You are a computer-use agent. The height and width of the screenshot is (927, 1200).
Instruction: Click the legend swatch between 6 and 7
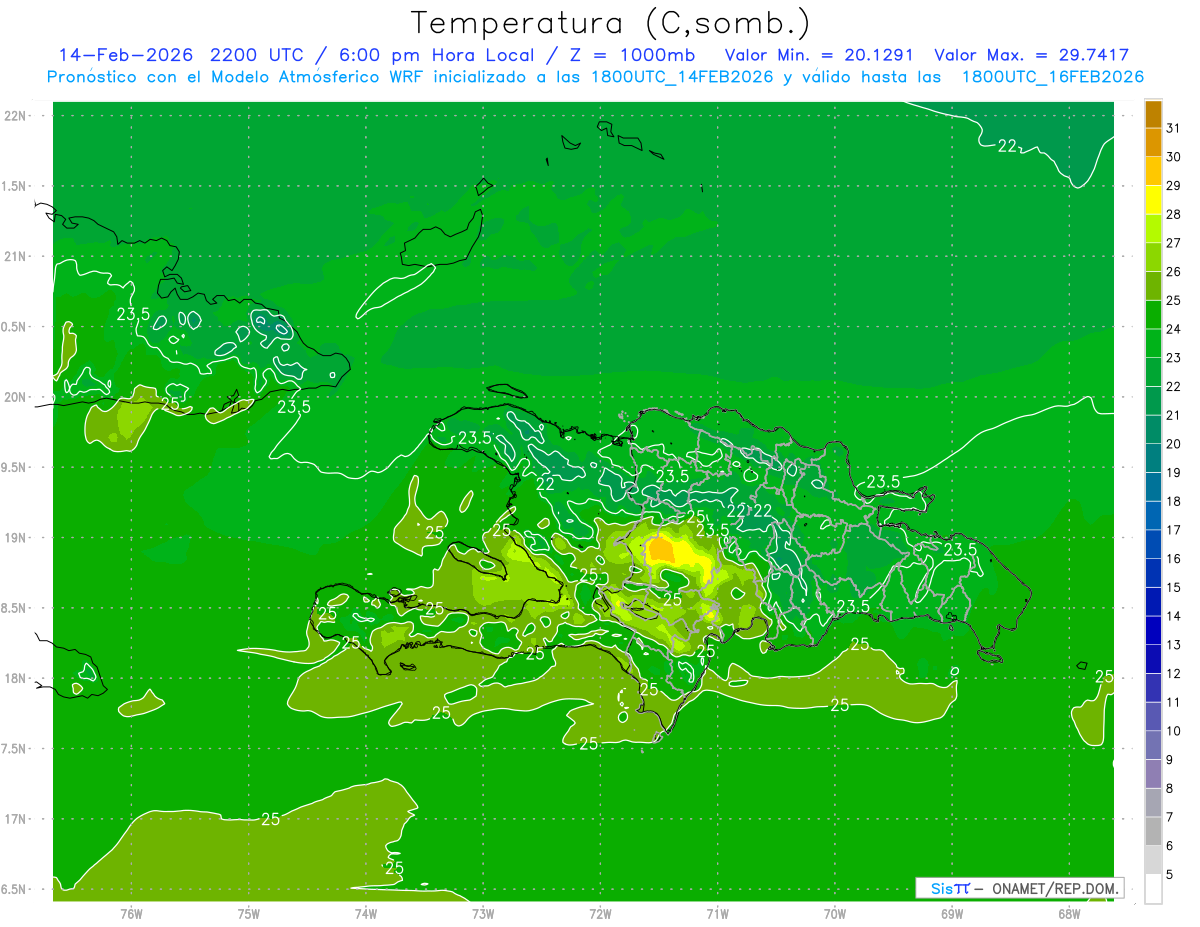tap(1153, 832)
